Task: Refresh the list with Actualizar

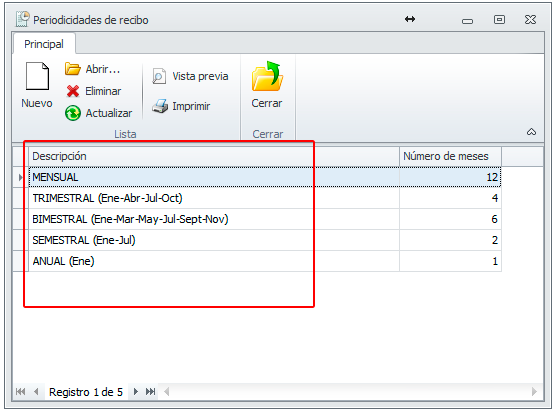Action: click(99, 113)
